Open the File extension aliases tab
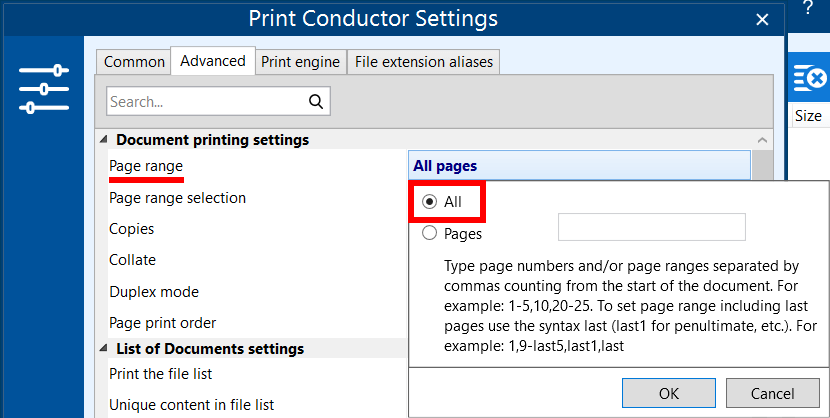This screenshot has width=830, height=418. coord(423,62)
